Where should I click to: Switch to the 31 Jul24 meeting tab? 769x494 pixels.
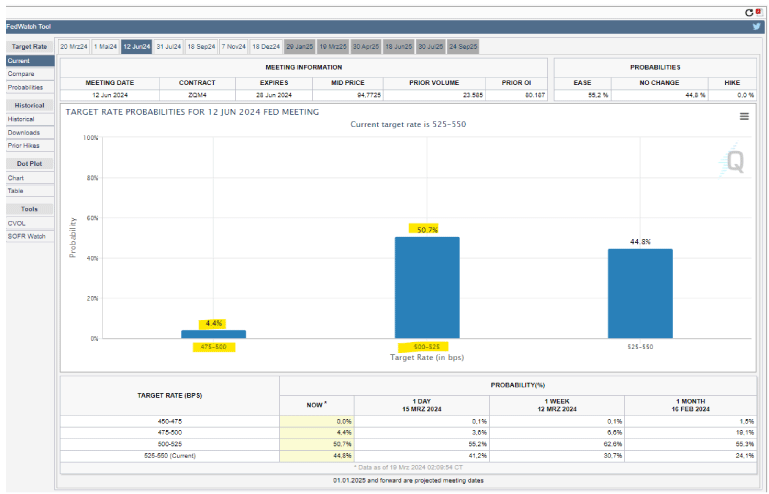coord(168,46)
